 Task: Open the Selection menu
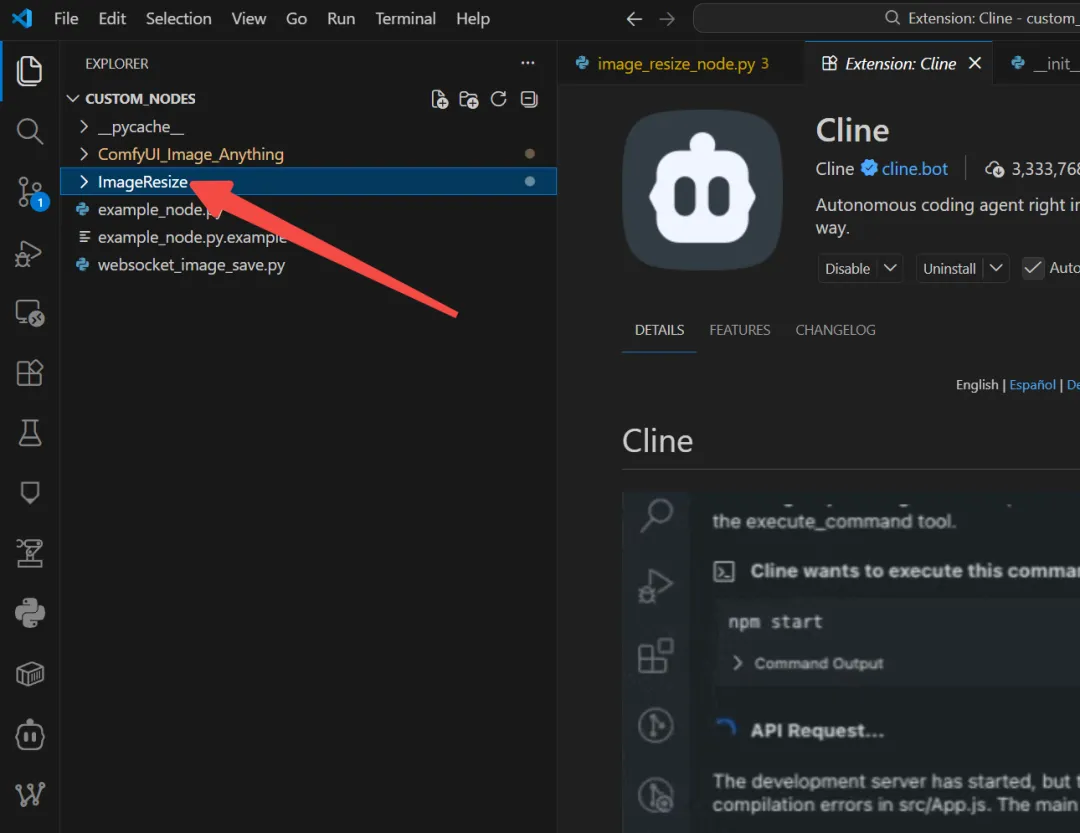coord(178,19)
